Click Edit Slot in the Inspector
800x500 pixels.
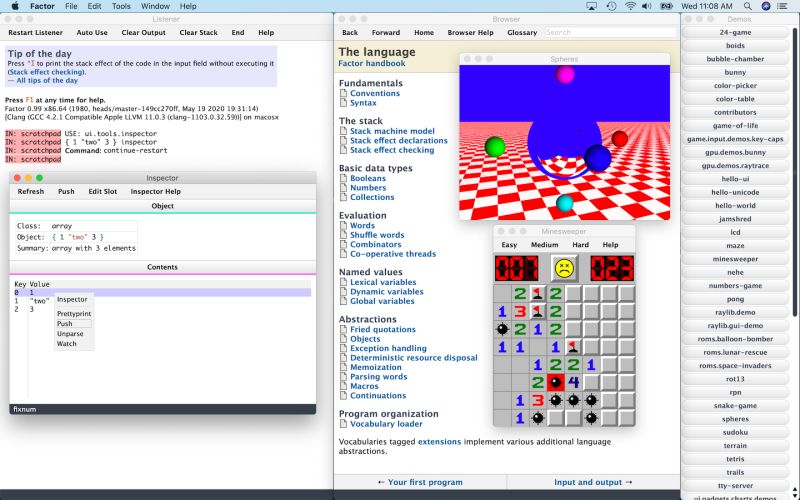[103, 191]
